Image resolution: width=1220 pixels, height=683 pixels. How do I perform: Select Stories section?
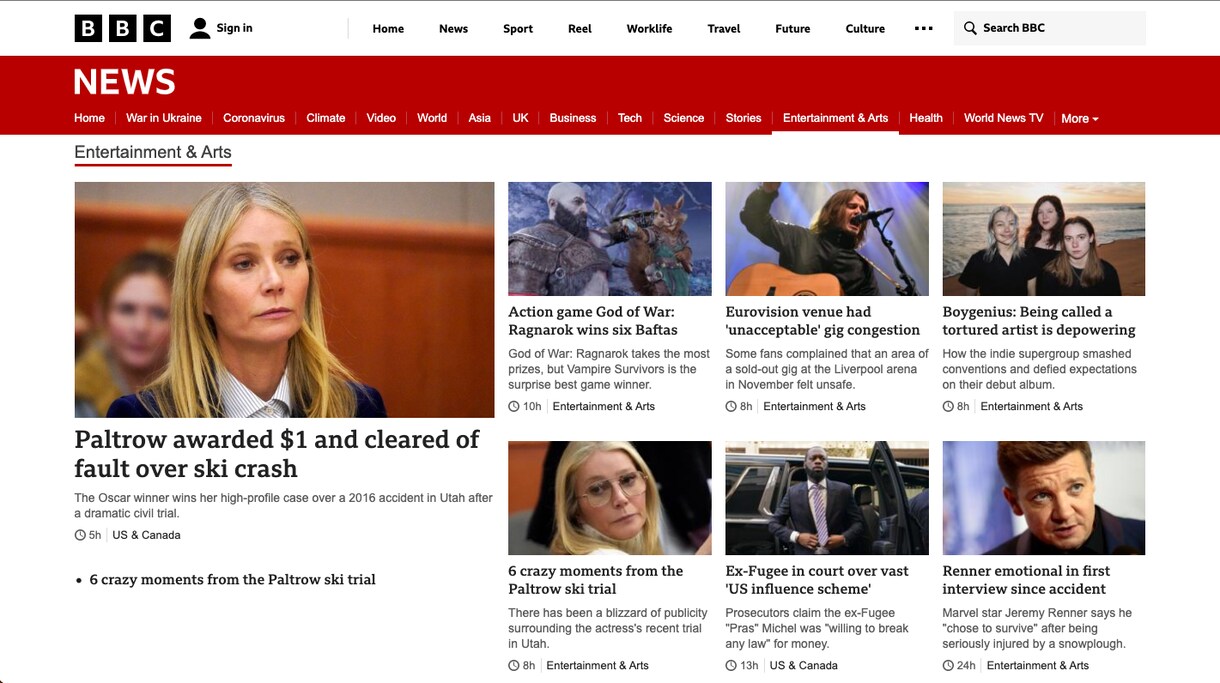pyautogui.click(x=743, y=118)
